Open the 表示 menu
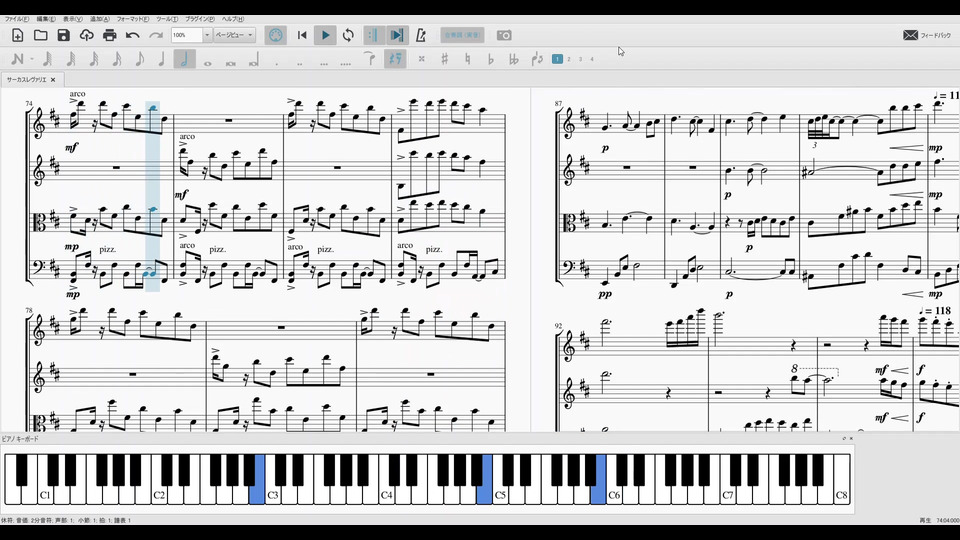This screenshot has height=540, width=960. click(73, 19)
